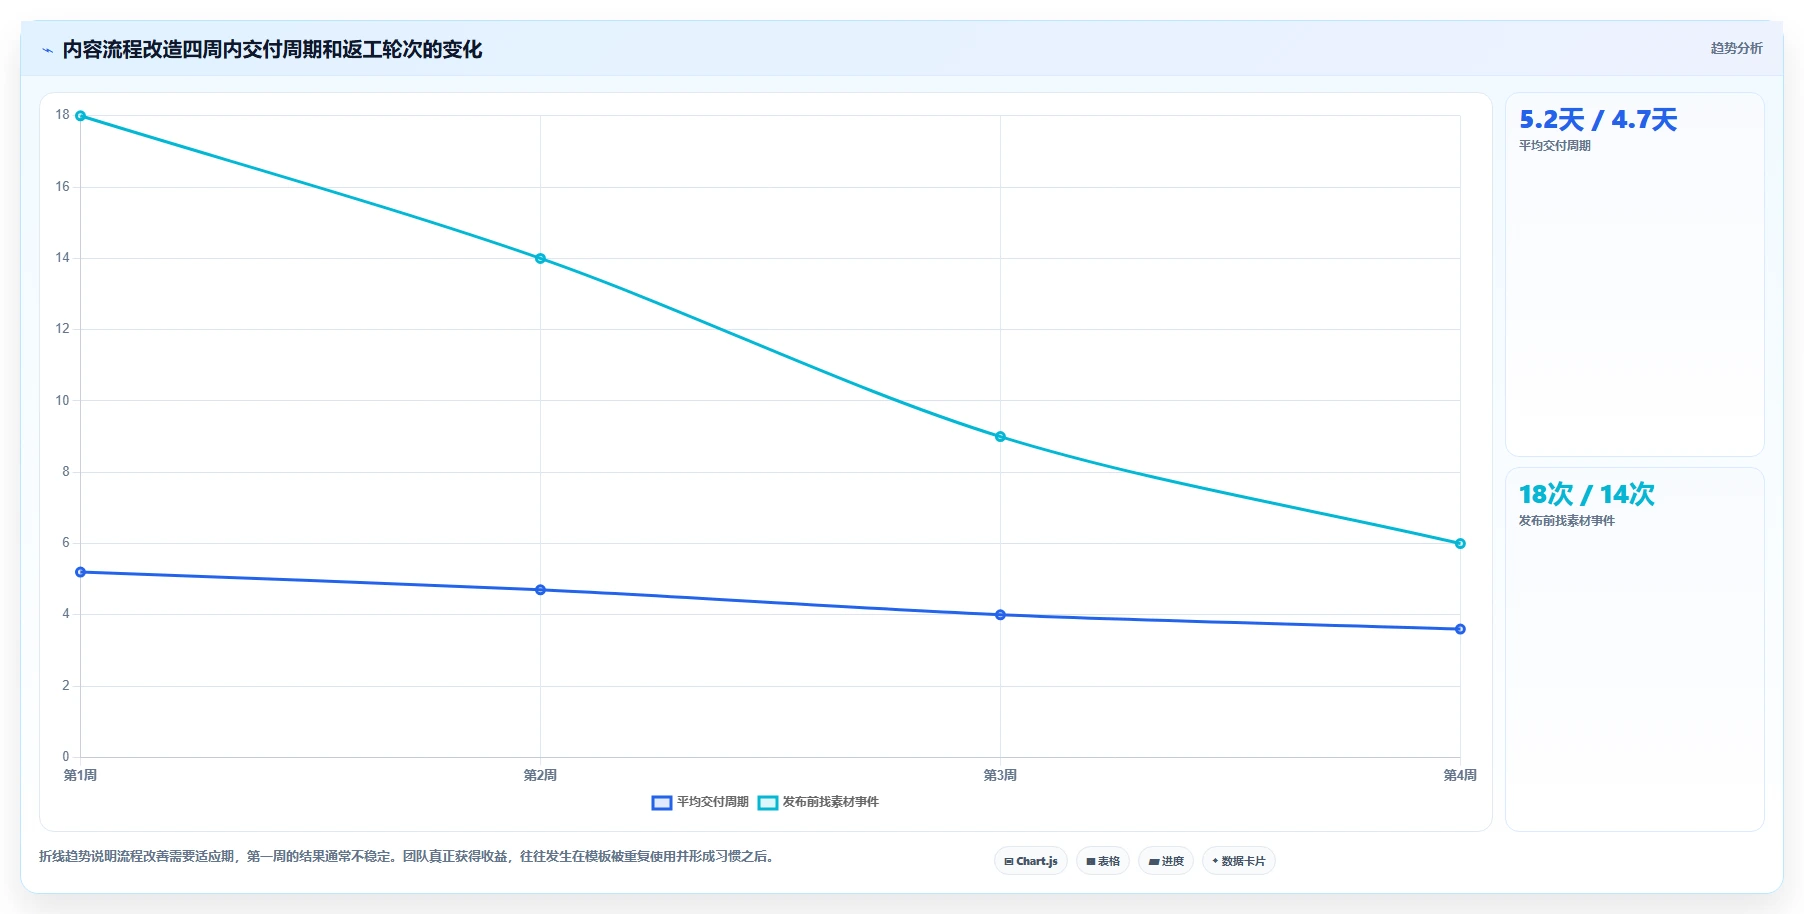This screenshot has width=1804, height=914.
Task: Click the y-axis value 0
Action: (x=66, y=757)
